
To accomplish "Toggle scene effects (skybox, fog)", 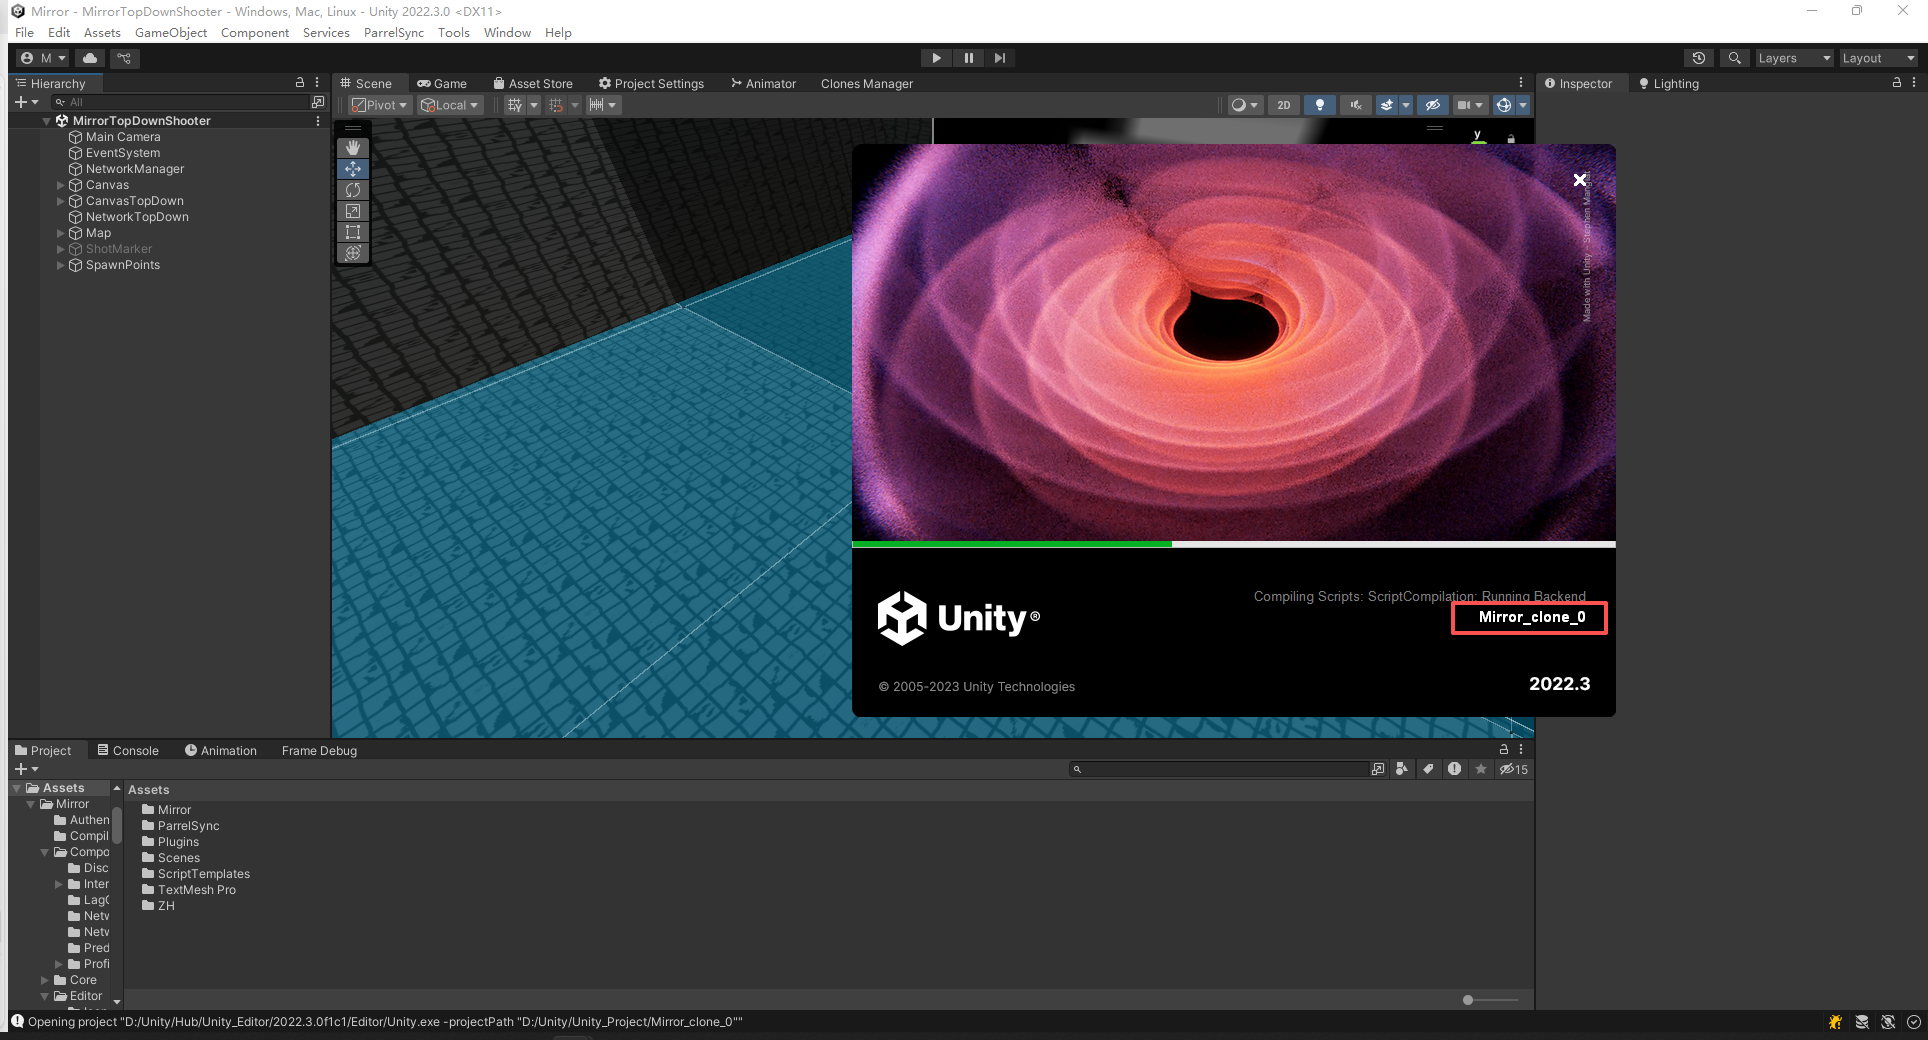I will 1387,105.
